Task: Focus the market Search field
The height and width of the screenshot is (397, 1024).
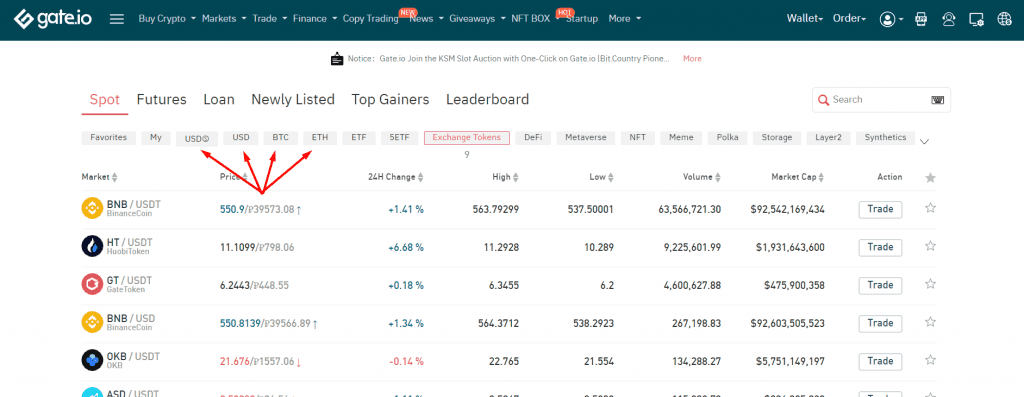Action: click(882, 100)
